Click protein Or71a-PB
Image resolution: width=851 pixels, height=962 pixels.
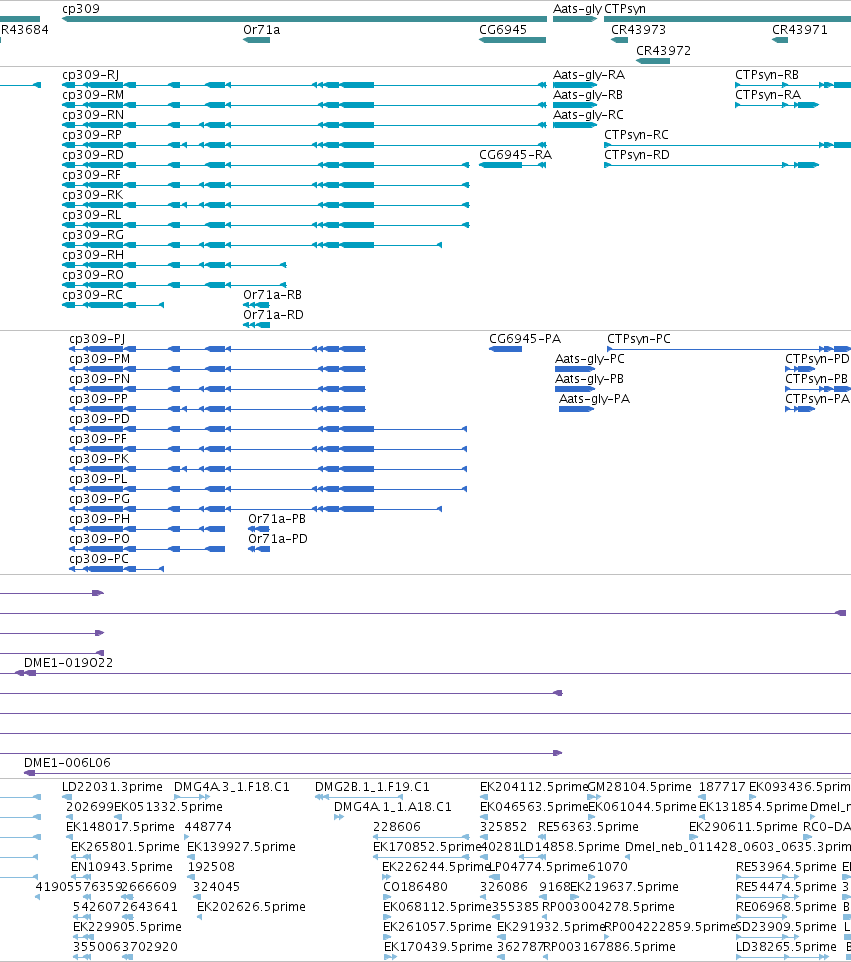click(x=259, y=529)
